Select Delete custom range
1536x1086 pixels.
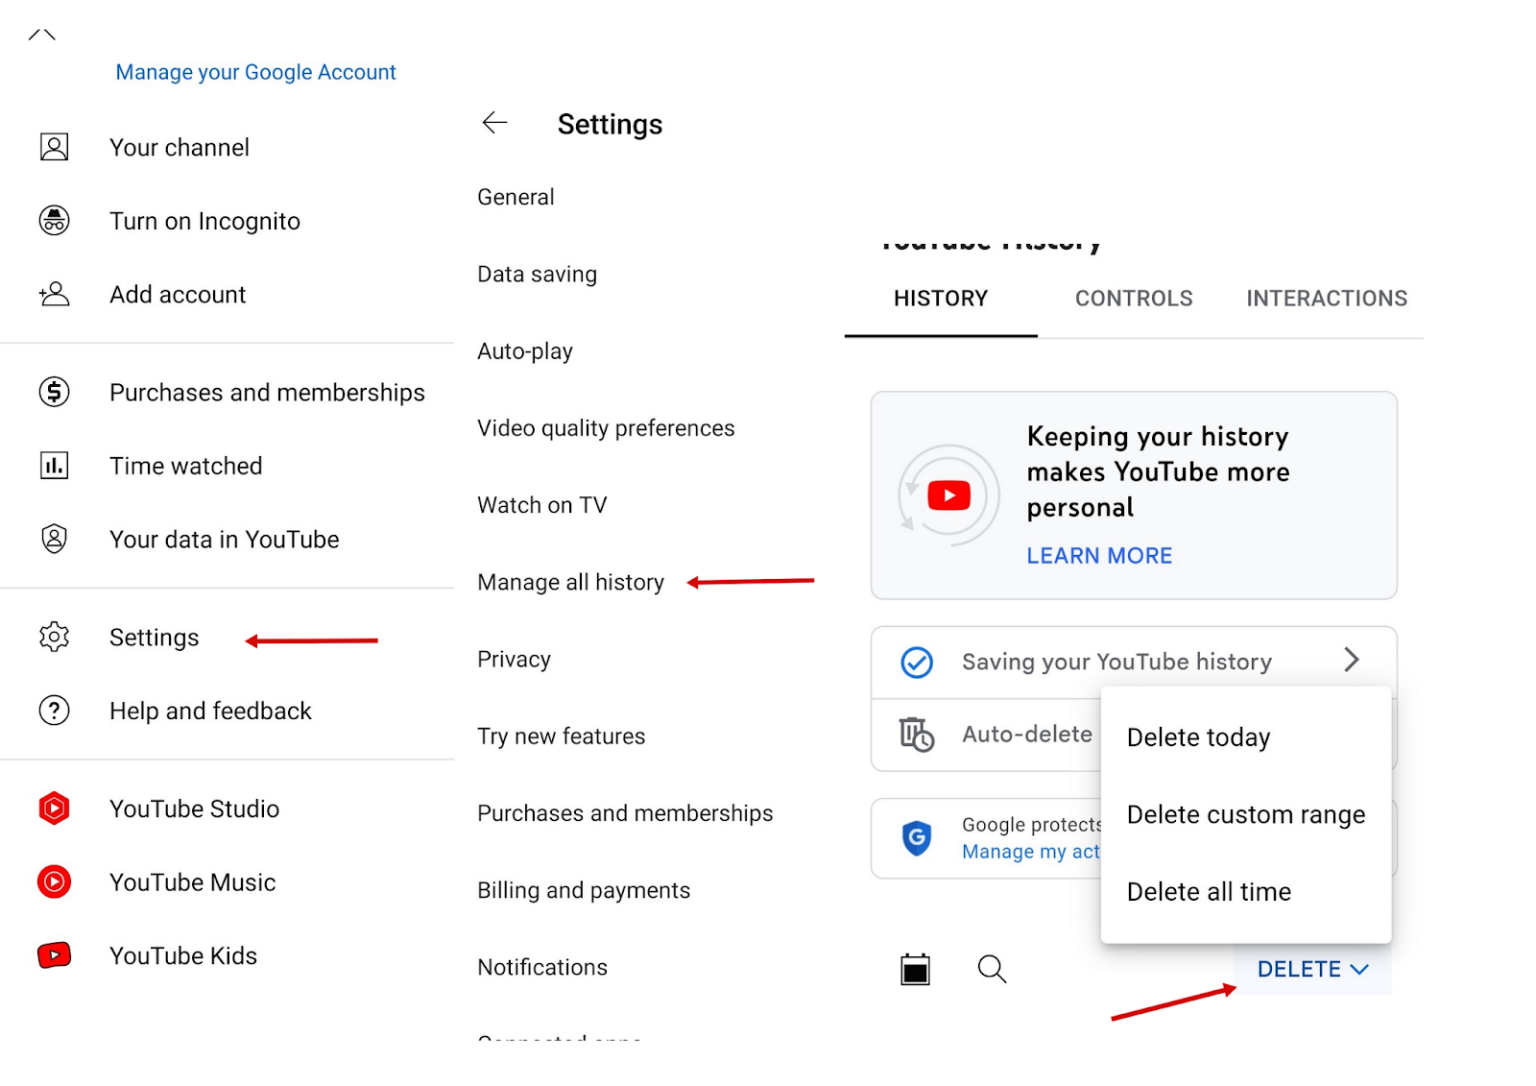(x=1246, y=814)
